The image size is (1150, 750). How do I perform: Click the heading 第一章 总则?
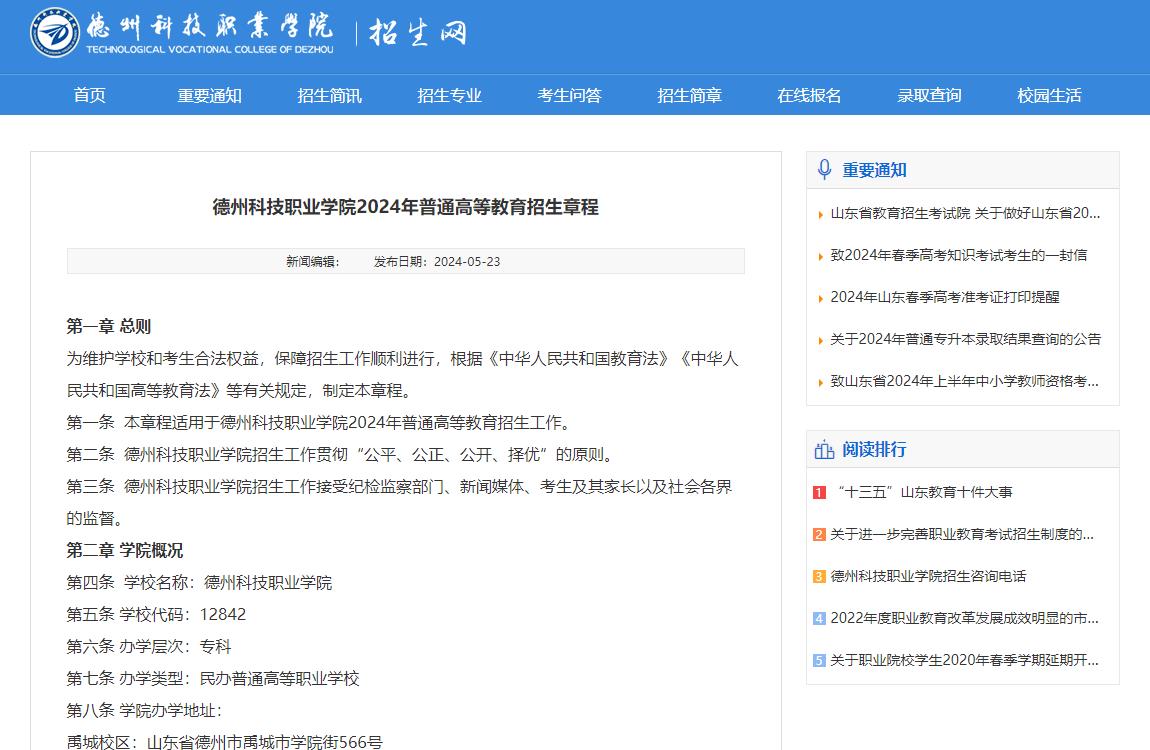pyautogui.click(x=109, y=326)
